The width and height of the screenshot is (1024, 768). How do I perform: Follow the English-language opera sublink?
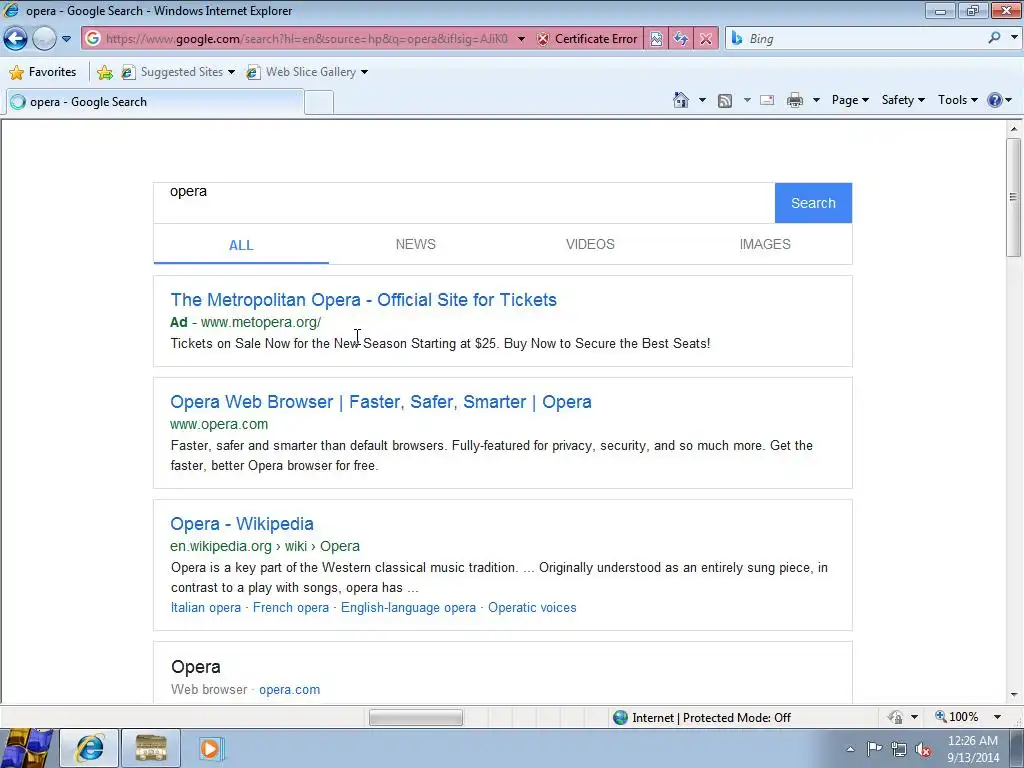tap(408, 607)
